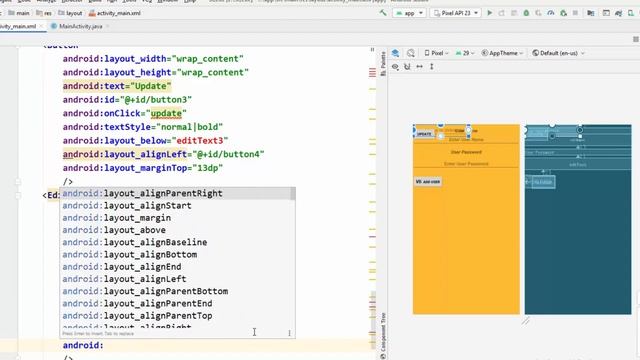Click the android:layout_marginTop="13dp" line

point(142,168)
